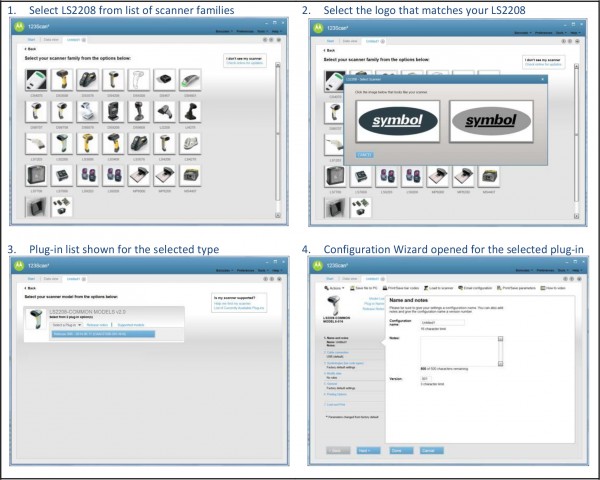Choose the DS9208 presentation scanner in step 1 window
Image resolution: width=600 pixels, height=480 pixels.
(113, 111)
